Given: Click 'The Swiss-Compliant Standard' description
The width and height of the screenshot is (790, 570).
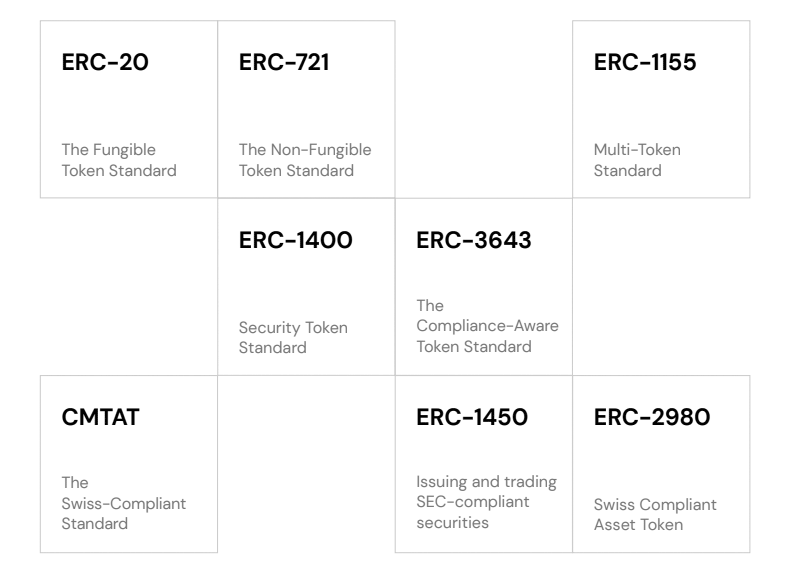Looking at the screenshot, I should (123, 503).
